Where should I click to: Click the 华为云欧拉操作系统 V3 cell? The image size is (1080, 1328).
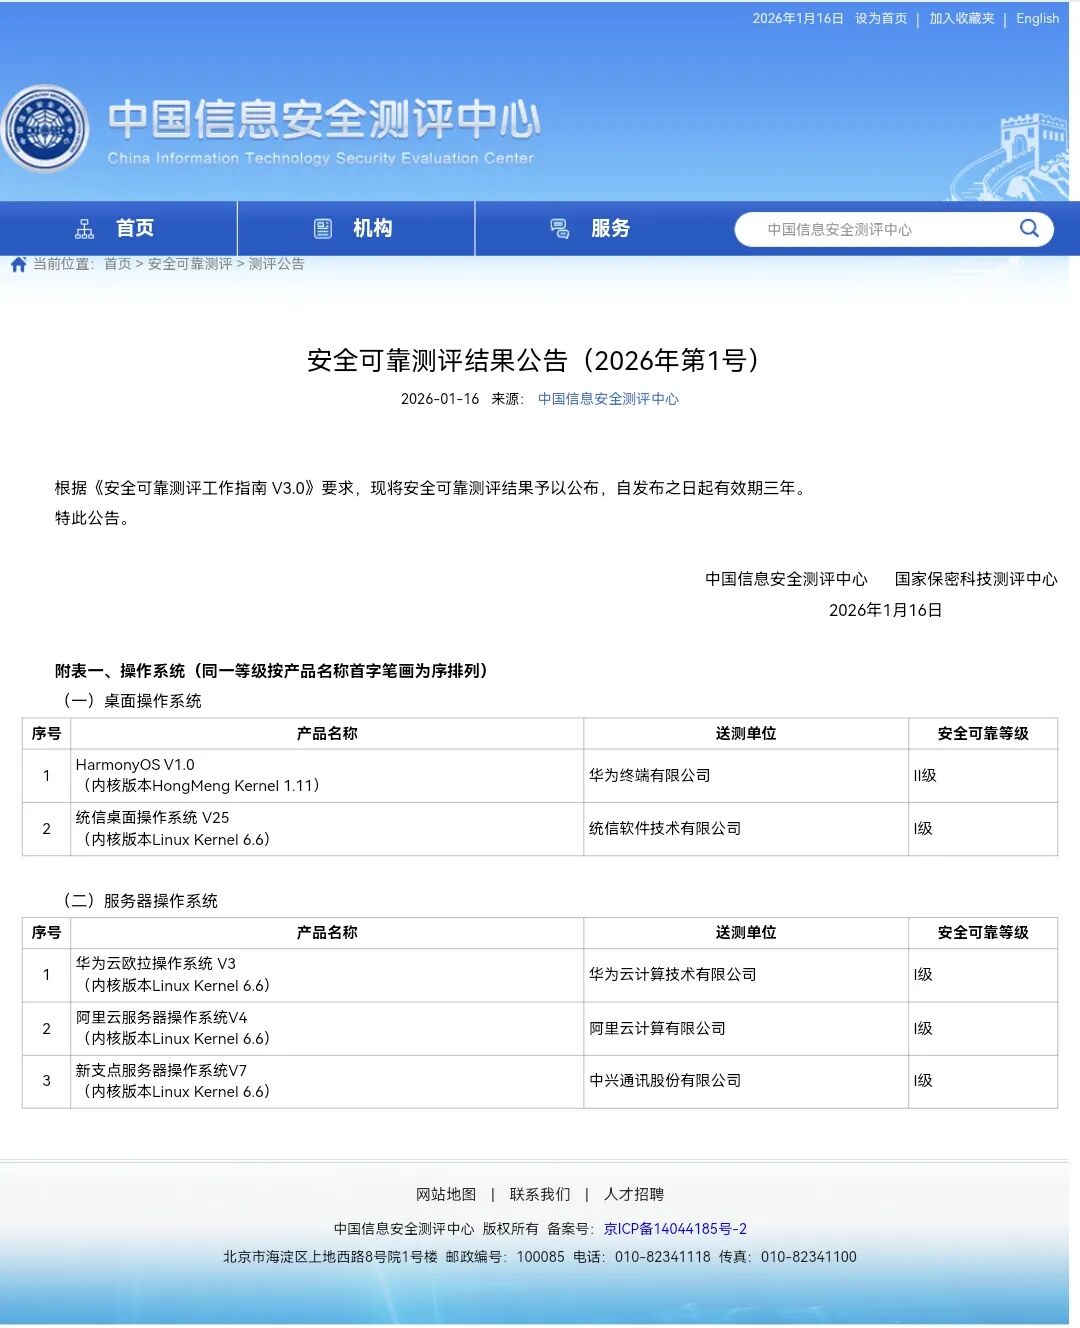coord(327,974)
